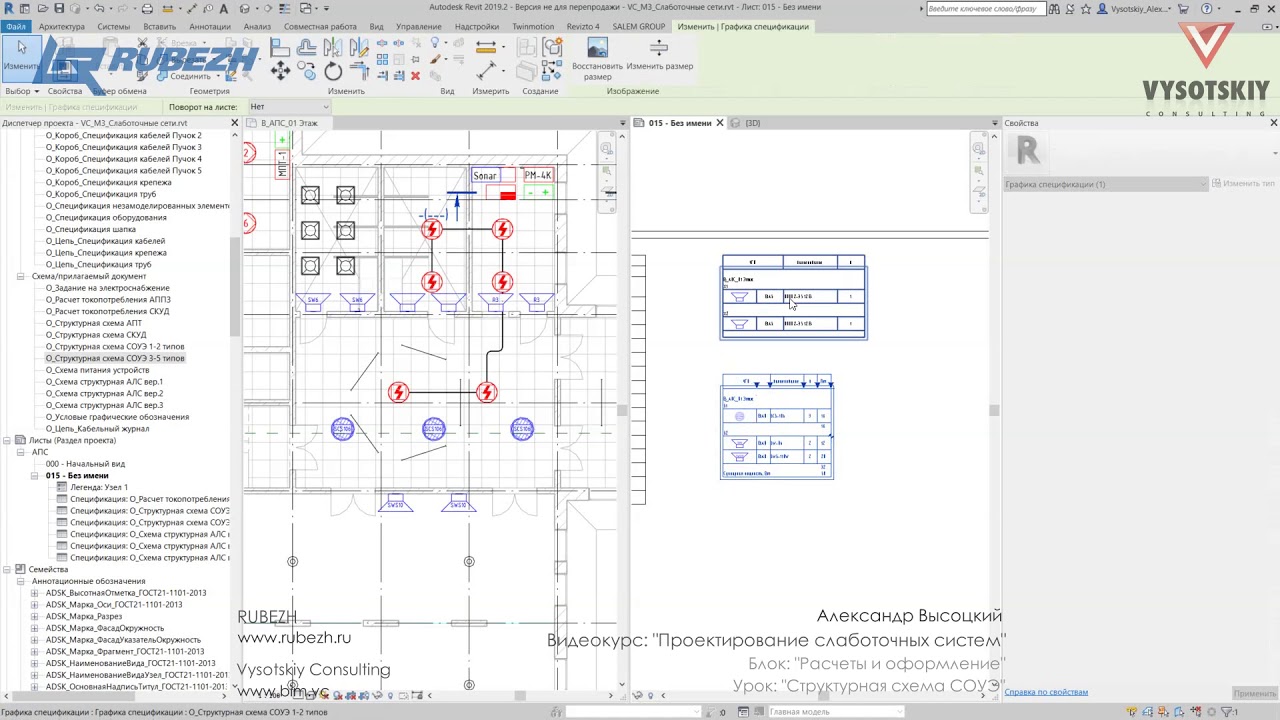The height and width of the screenshot is (720, 1280).
Task: Select 'Легенда: Узел 1' in project browser
Action: (98, 487)
